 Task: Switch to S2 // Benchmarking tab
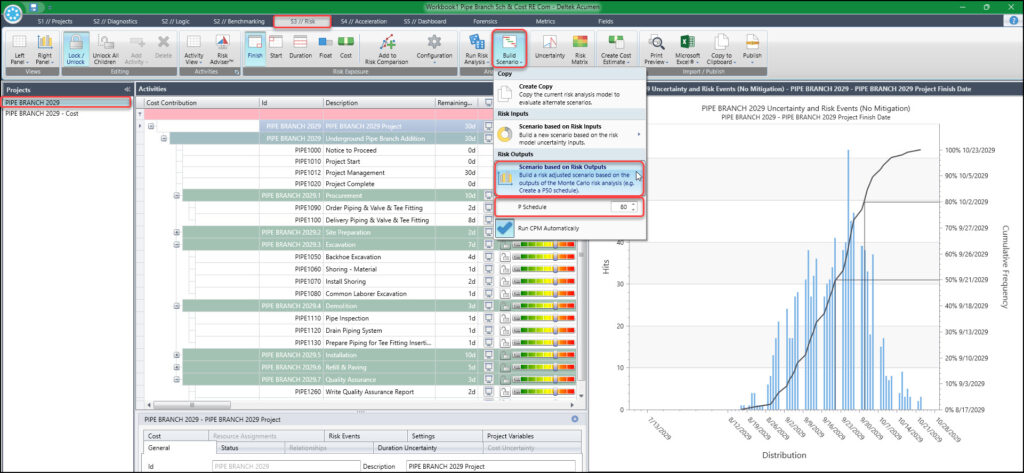click(237, 22)
